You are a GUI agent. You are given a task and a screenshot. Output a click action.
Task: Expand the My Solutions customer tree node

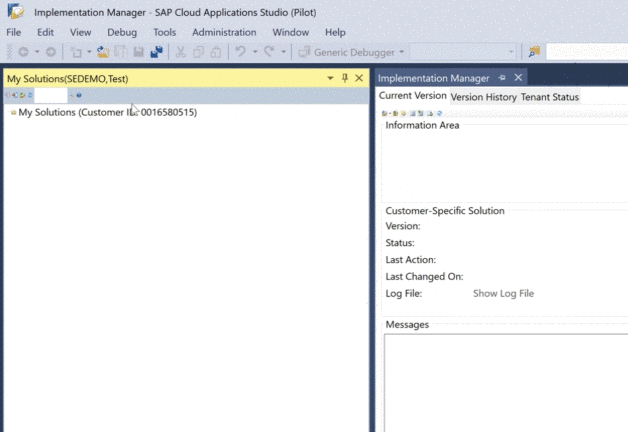click(12, 113)
